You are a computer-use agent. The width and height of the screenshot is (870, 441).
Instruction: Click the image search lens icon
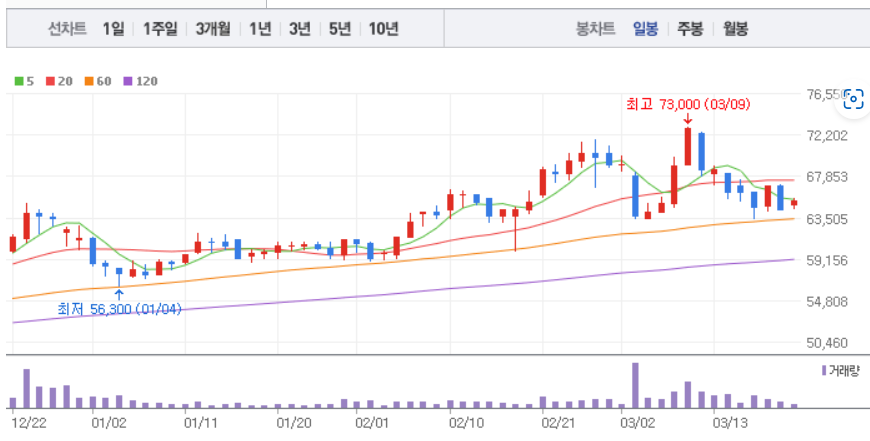(854, 100)
